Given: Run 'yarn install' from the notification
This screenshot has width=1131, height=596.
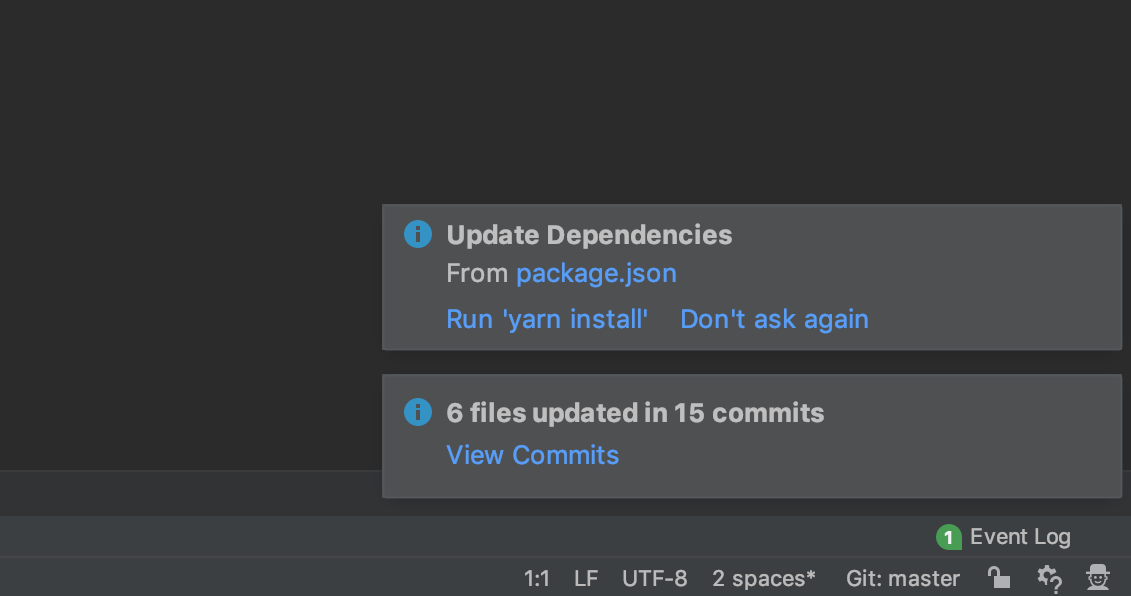Looking at the screenshot, I should (x=547, y=319).
